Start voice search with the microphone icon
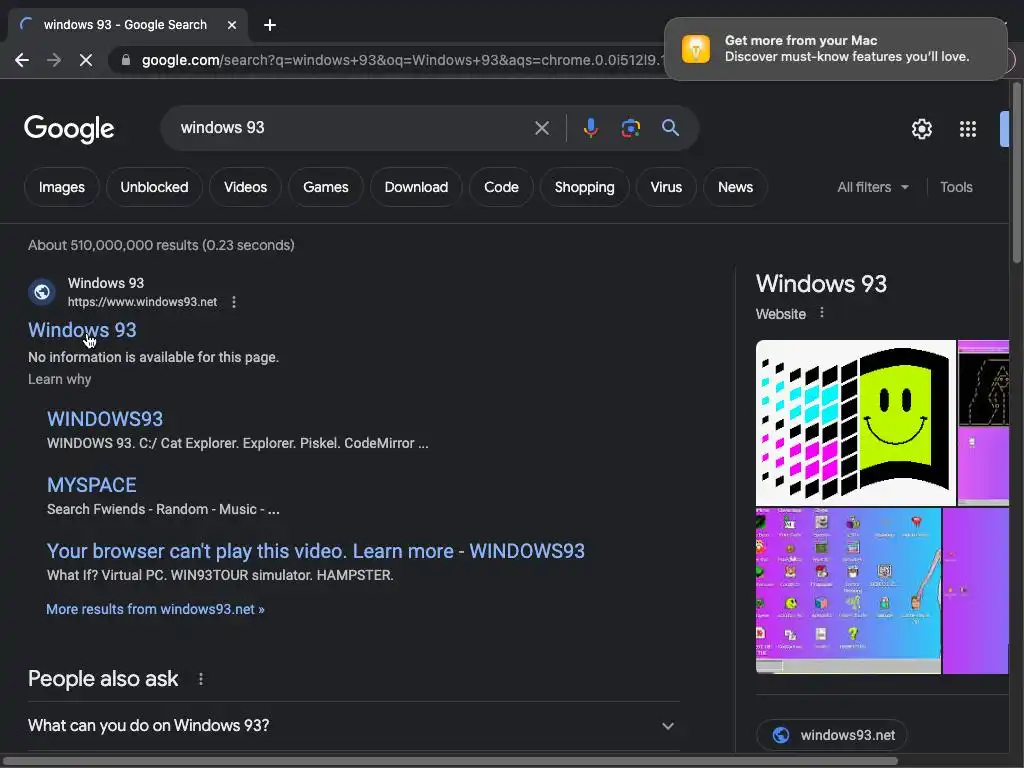Screen dimensions: 1024x768 (x=590, y=128)
